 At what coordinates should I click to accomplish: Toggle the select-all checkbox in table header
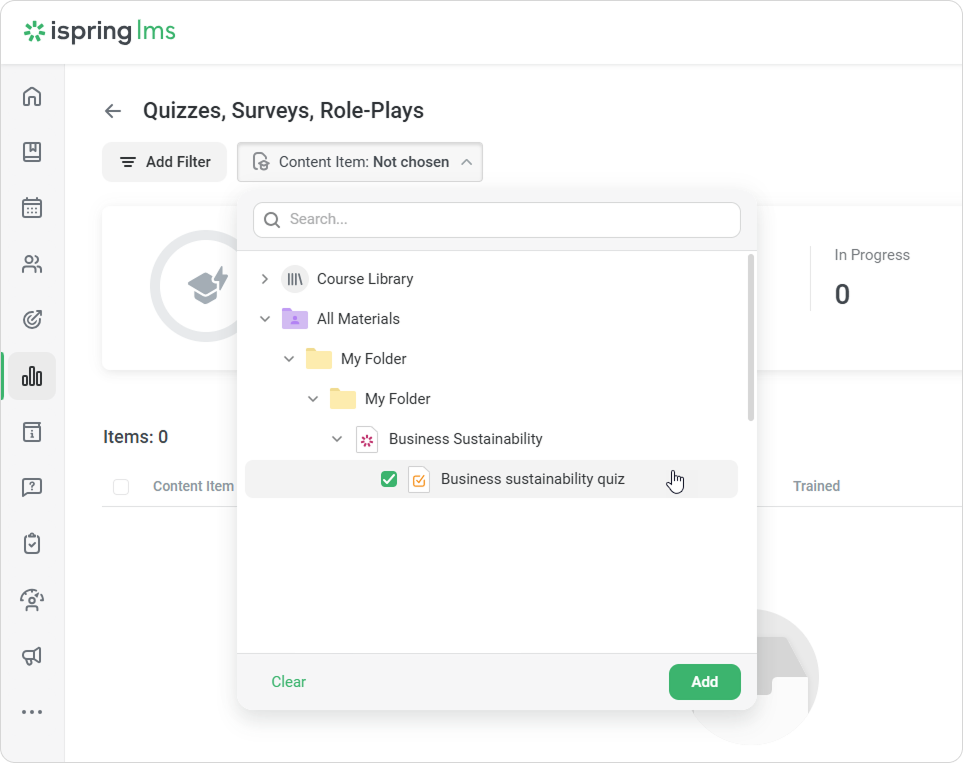click(121, 487)
